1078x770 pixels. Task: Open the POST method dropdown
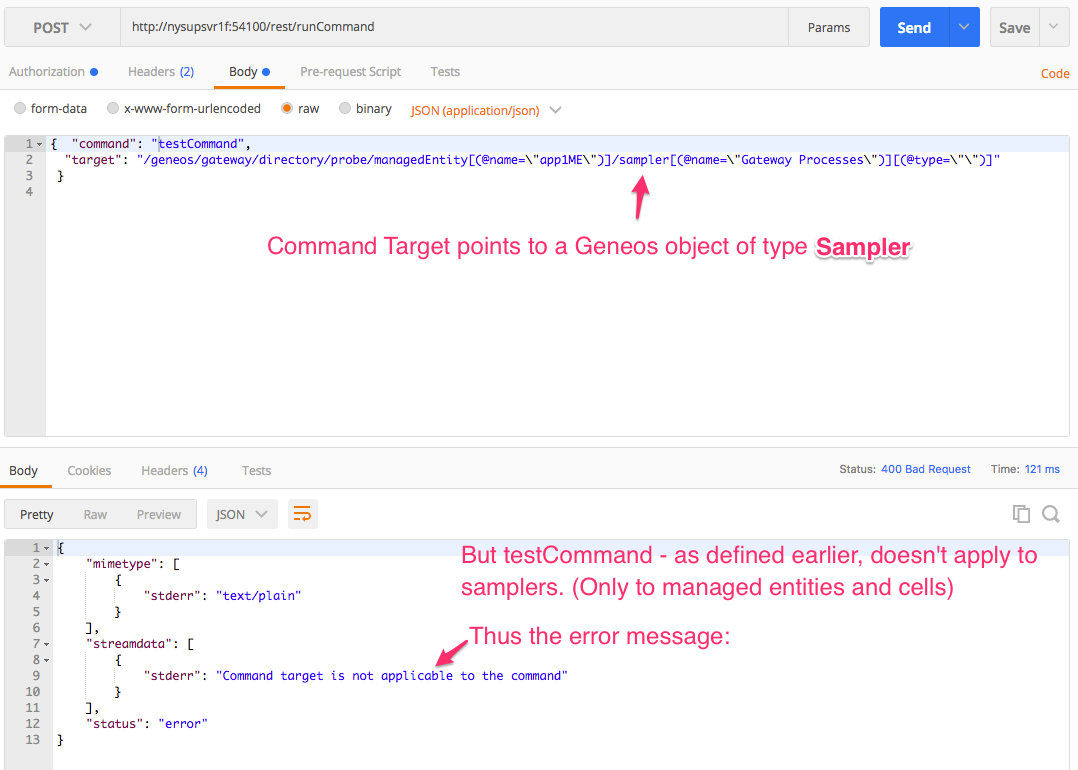[62, 28]
